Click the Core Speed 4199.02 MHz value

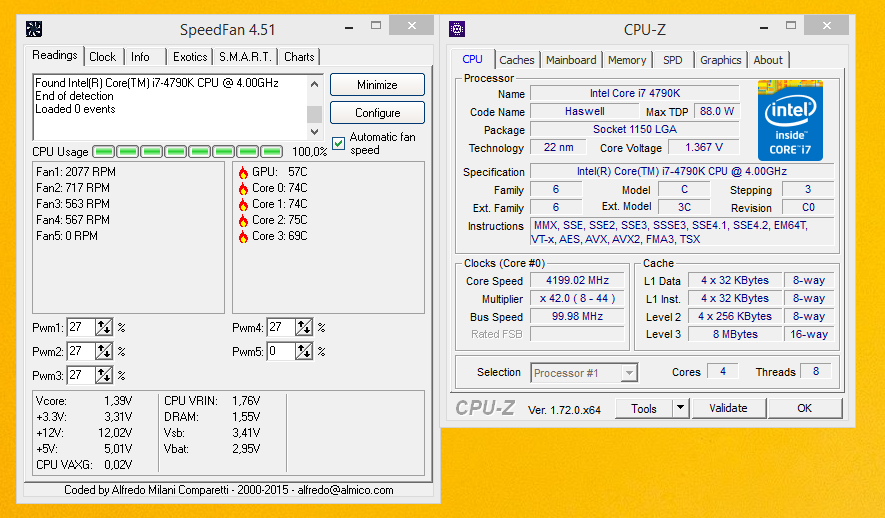click(577, 280)
